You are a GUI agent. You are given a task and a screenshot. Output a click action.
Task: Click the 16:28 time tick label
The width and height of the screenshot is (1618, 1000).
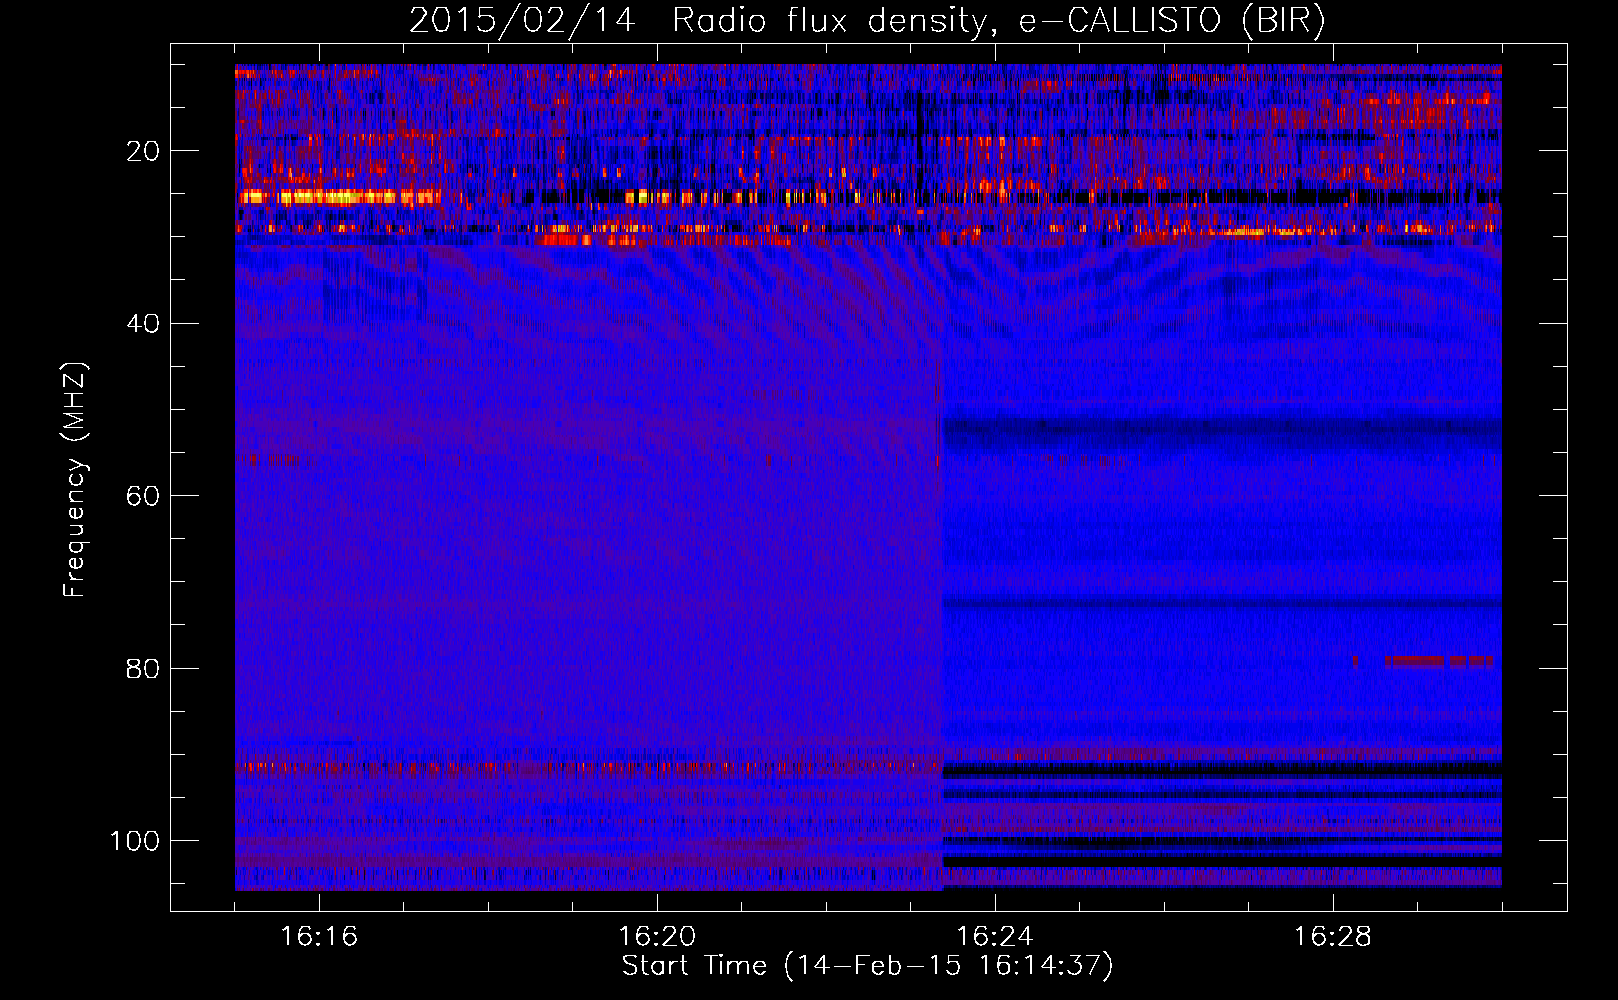(1333, 937)
